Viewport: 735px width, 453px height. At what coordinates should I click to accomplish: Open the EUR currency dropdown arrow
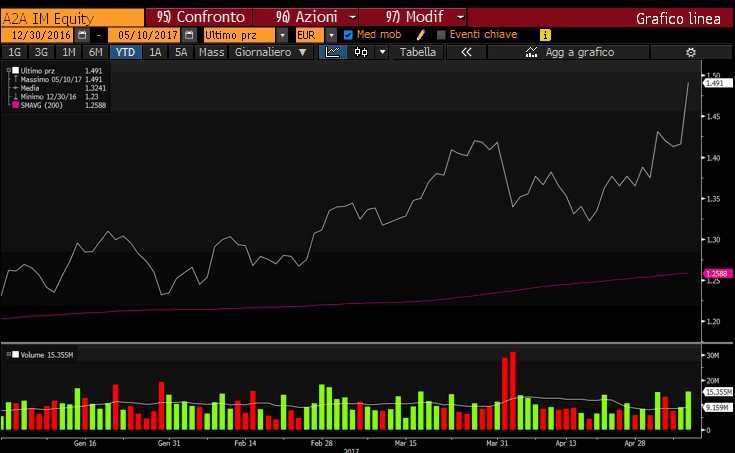(331, 35)
